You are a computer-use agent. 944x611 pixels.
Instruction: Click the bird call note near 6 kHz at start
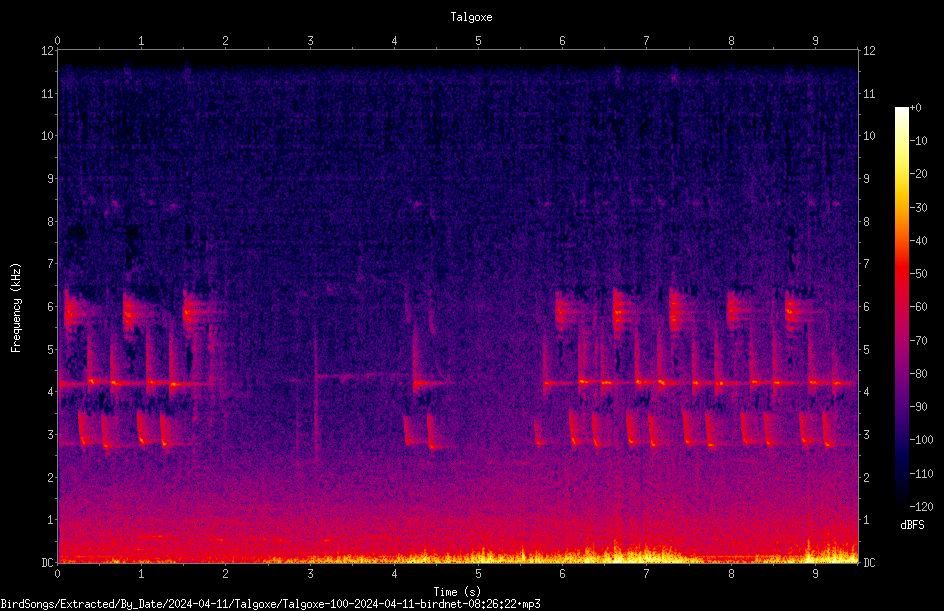[73, 312]
